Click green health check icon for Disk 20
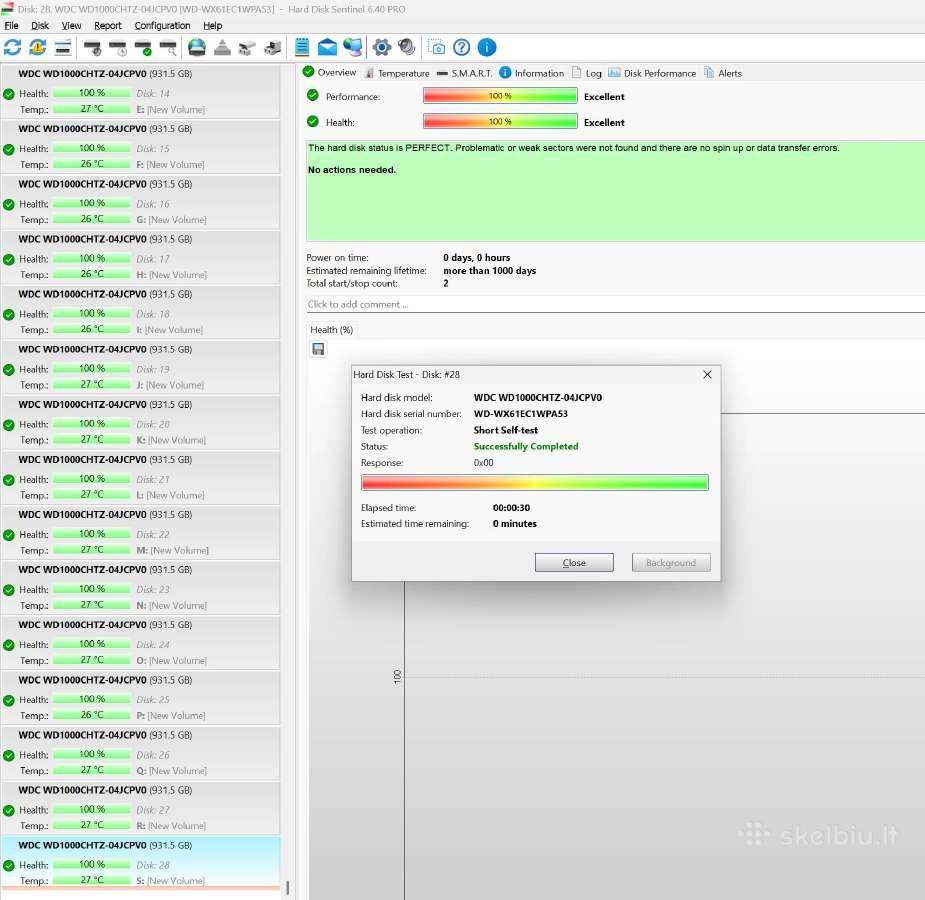 (9, 425)
